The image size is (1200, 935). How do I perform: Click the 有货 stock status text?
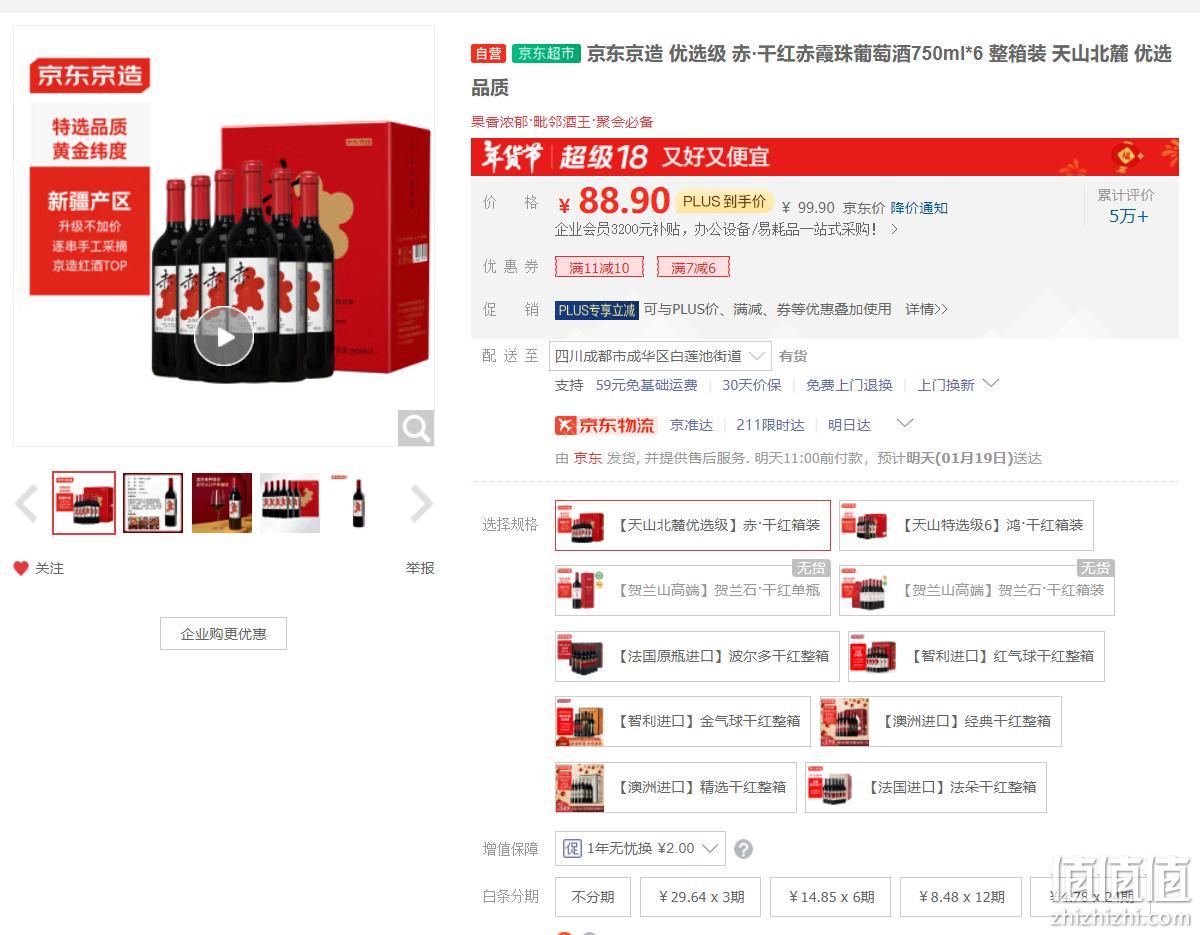tap(793, 356)
